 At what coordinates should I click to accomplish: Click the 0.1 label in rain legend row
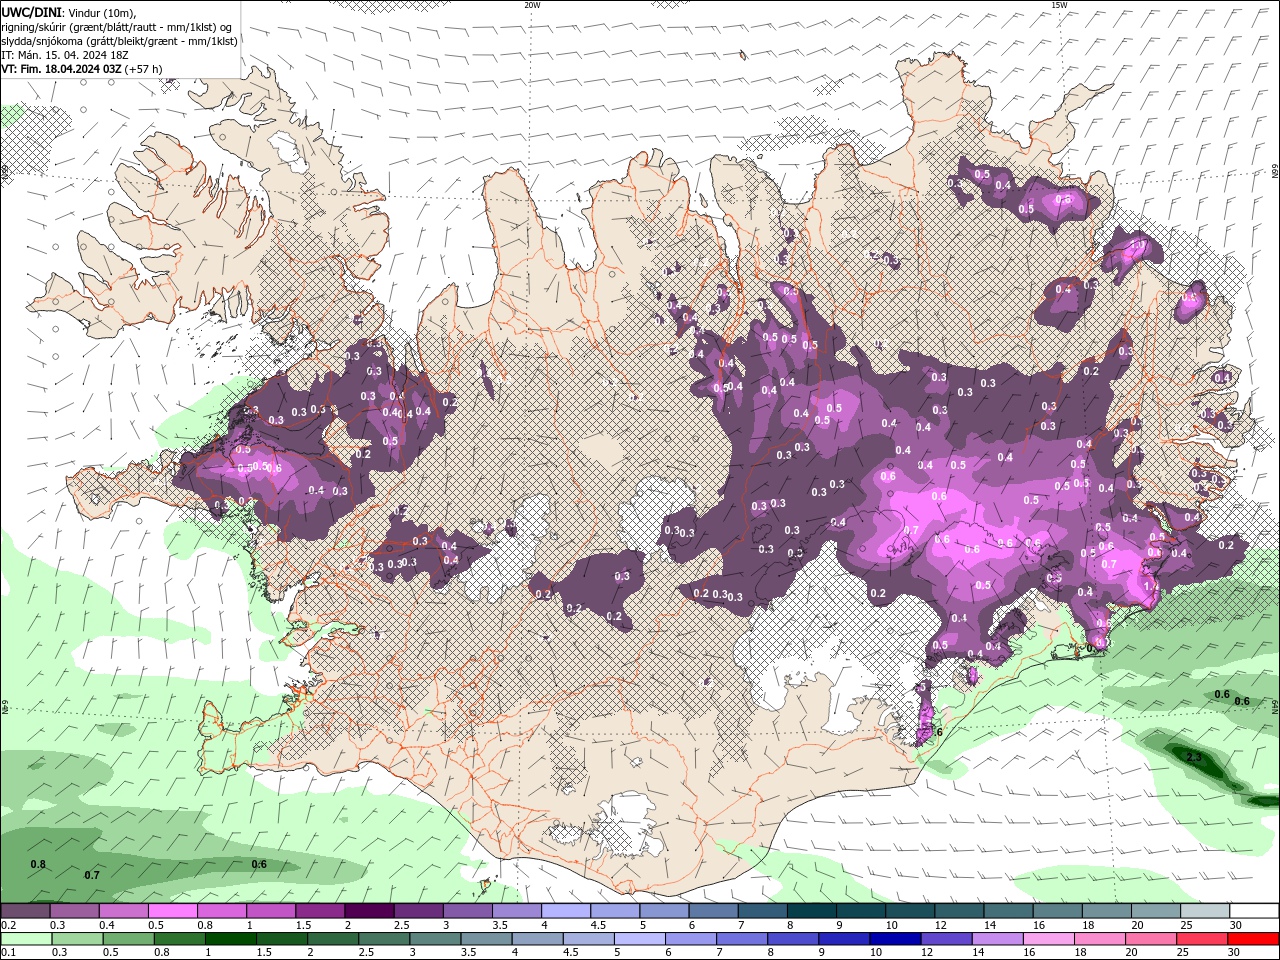(8, 953)
